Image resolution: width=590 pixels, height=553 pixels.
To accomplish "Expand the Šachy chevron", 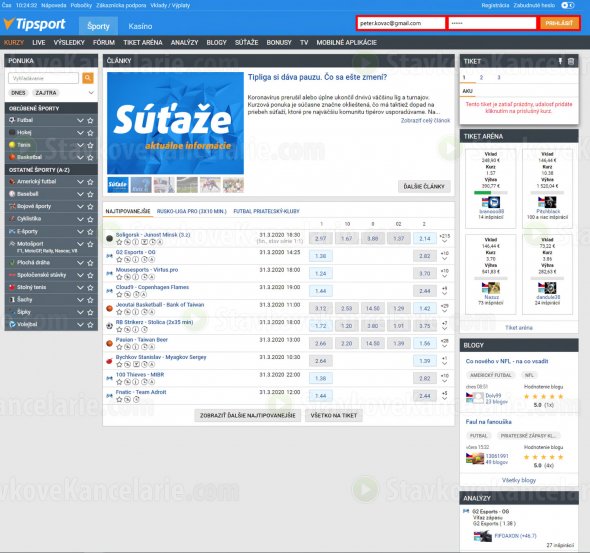I will 80,300.
